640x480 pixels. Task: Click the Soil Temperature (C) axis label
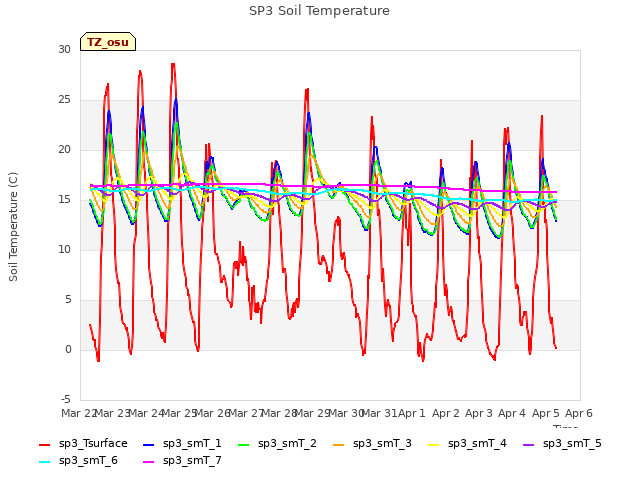tap(13, 227)
